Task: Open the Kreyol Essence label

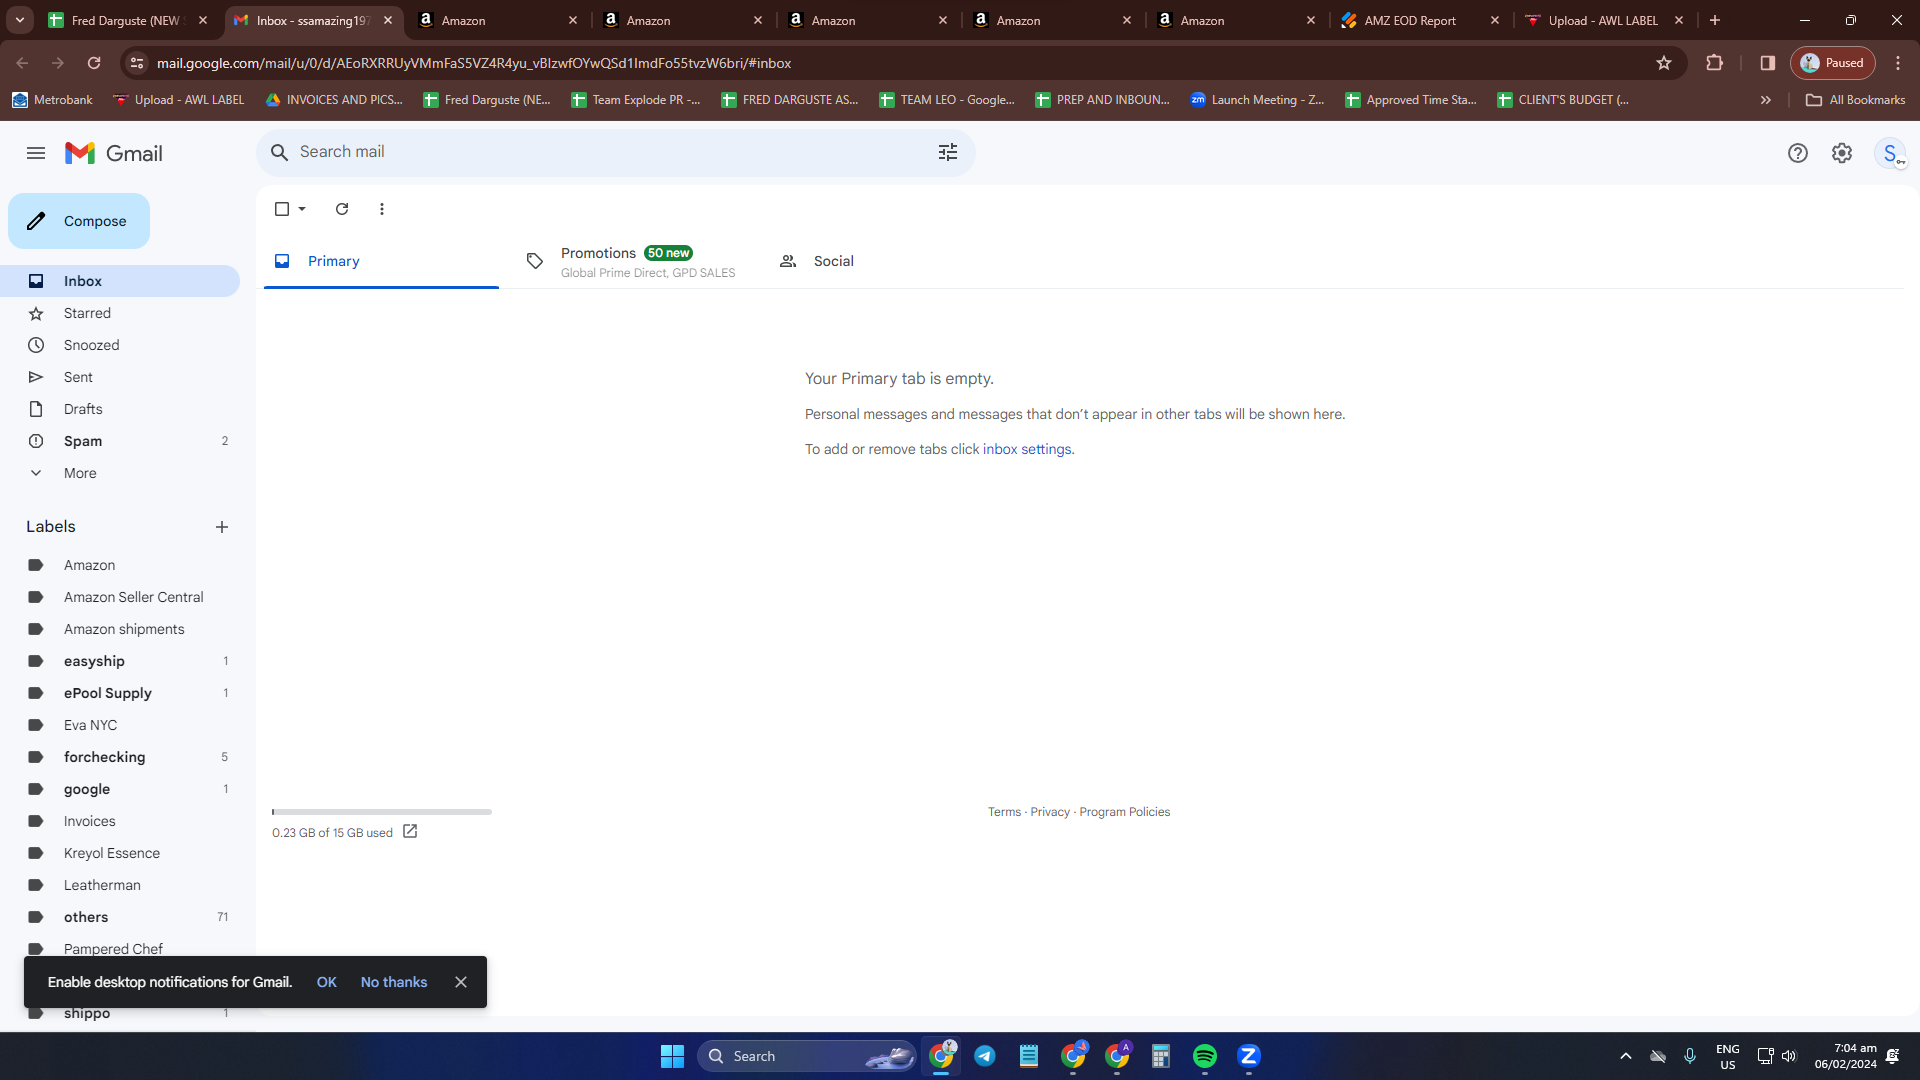Action: point(120,853)
